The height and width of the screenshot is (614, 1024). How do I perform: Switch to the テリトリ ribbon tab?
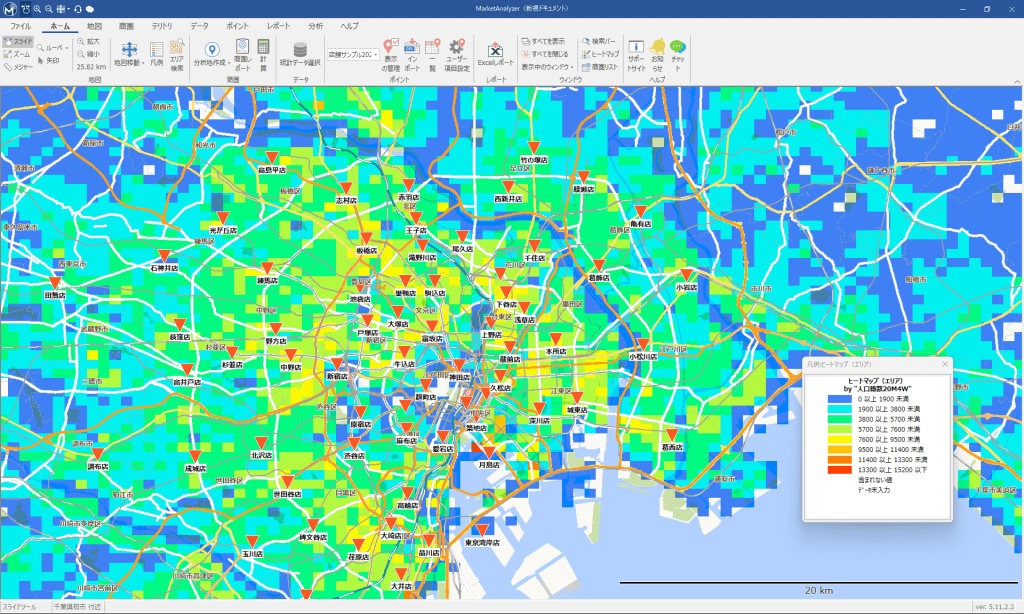tap(161, 24)
